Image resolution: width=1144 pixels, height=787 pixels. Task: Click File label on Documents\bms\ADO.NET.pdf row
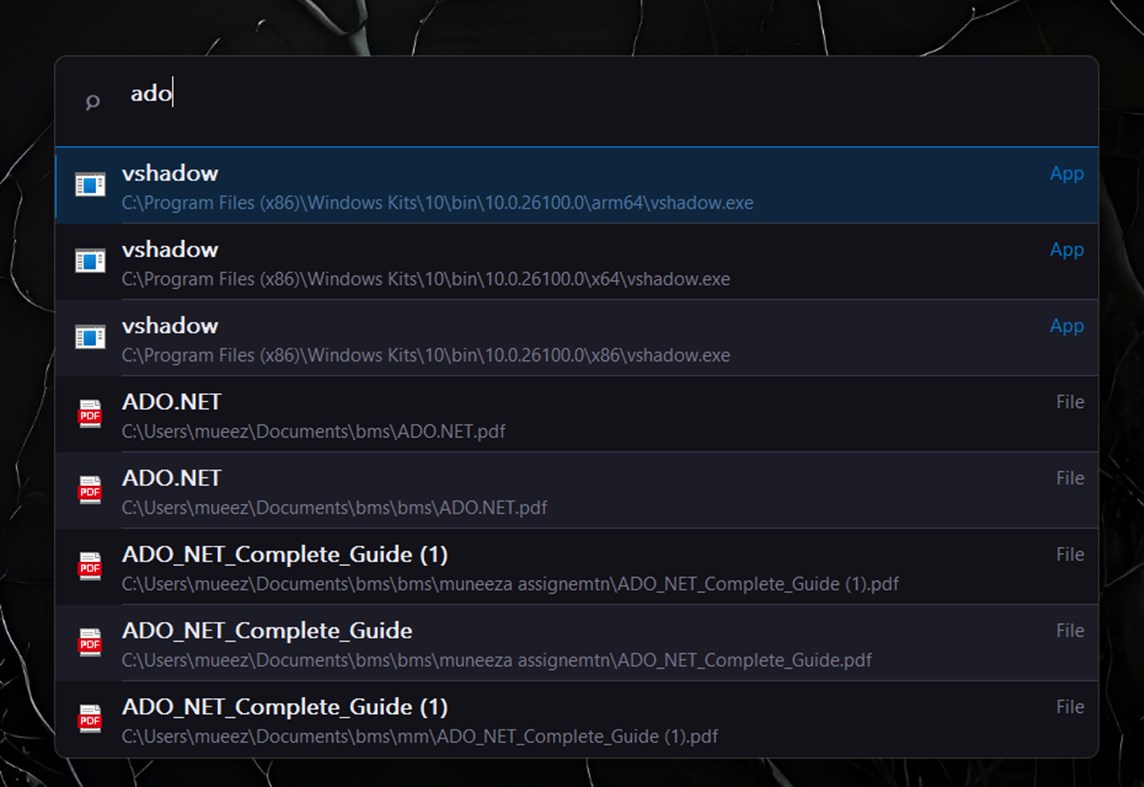click(x=1070, y=402)
